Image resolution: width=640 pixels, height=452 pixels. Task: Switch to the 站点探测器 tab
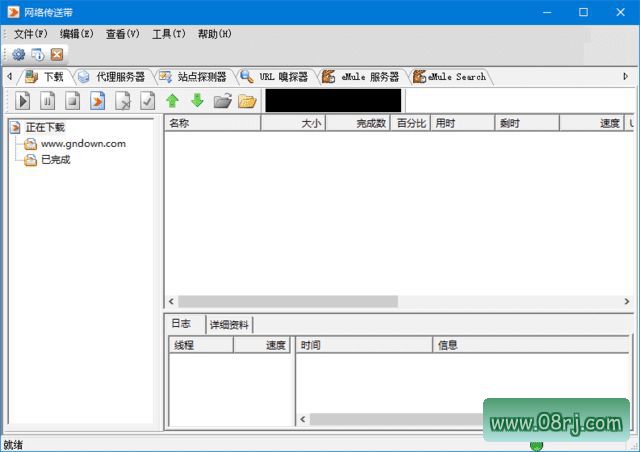tap(193, 77)
